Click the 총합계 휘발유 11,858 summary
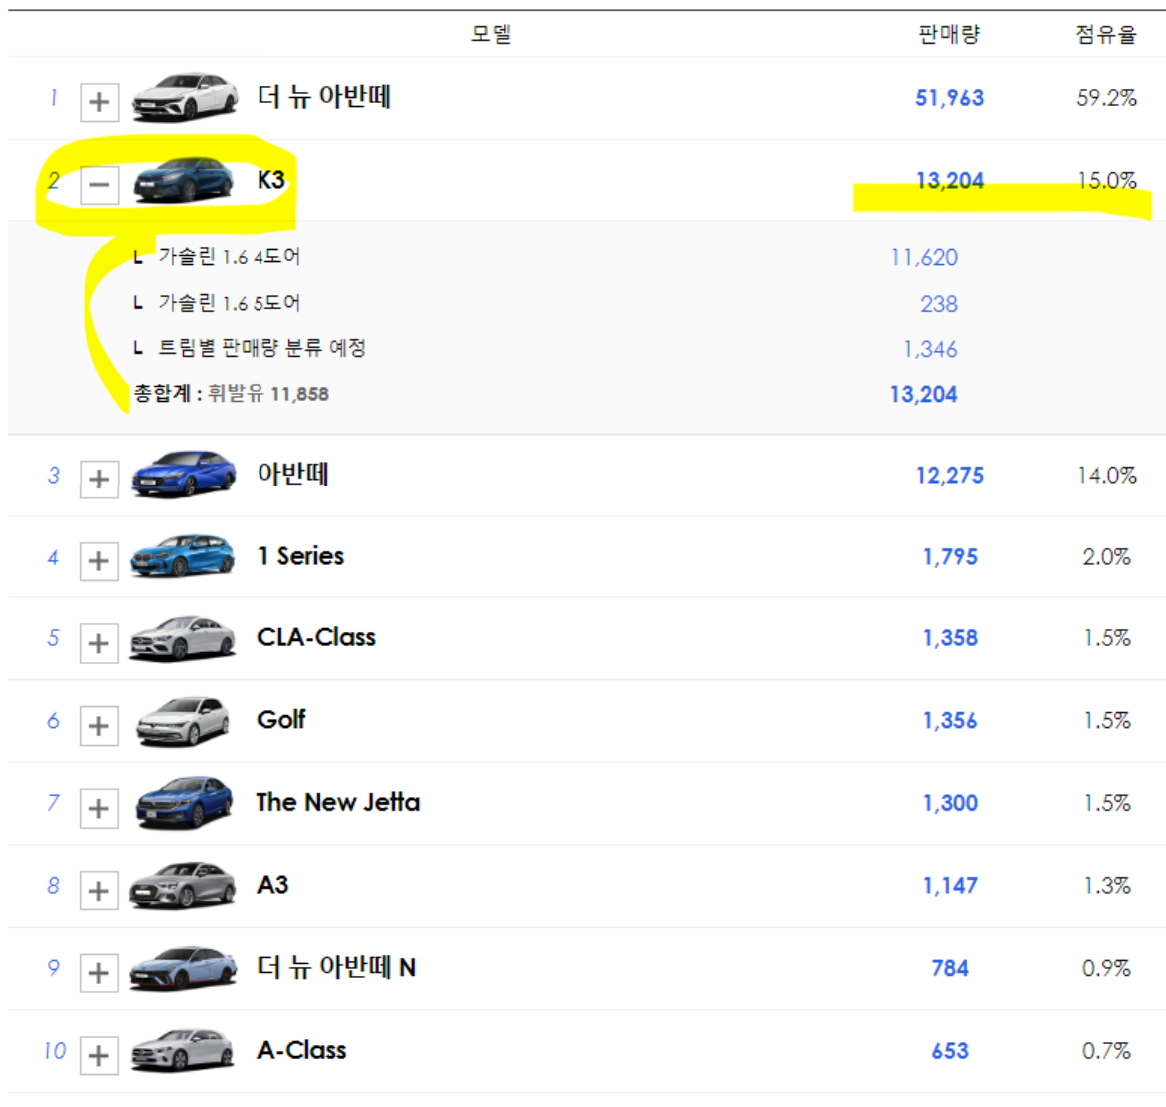 tap(231, 393)
